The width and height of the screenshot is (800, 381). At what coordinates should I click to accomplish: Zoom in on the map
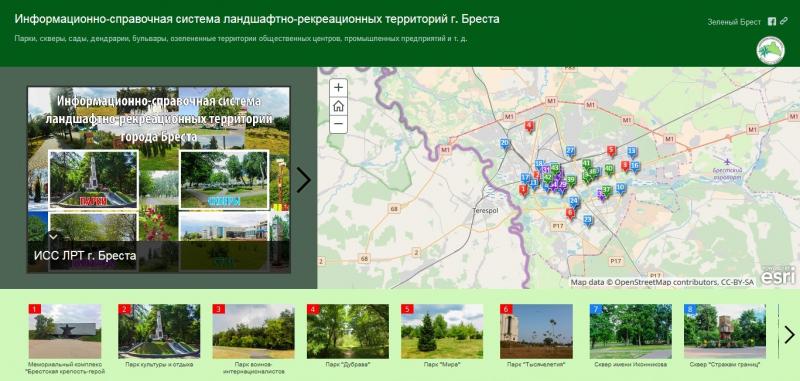click(x=338, y=88)
